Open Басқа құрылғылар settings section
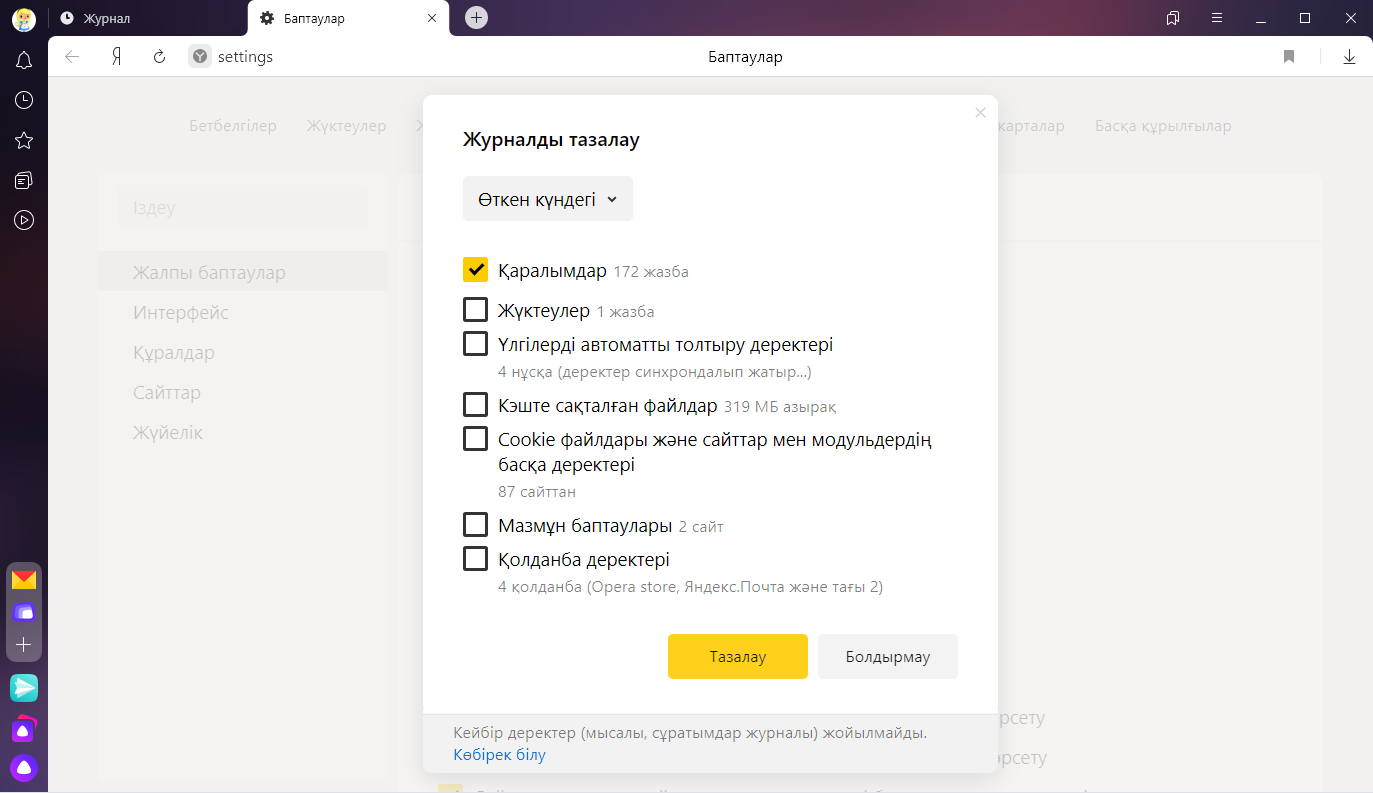 coord(1163,126)
